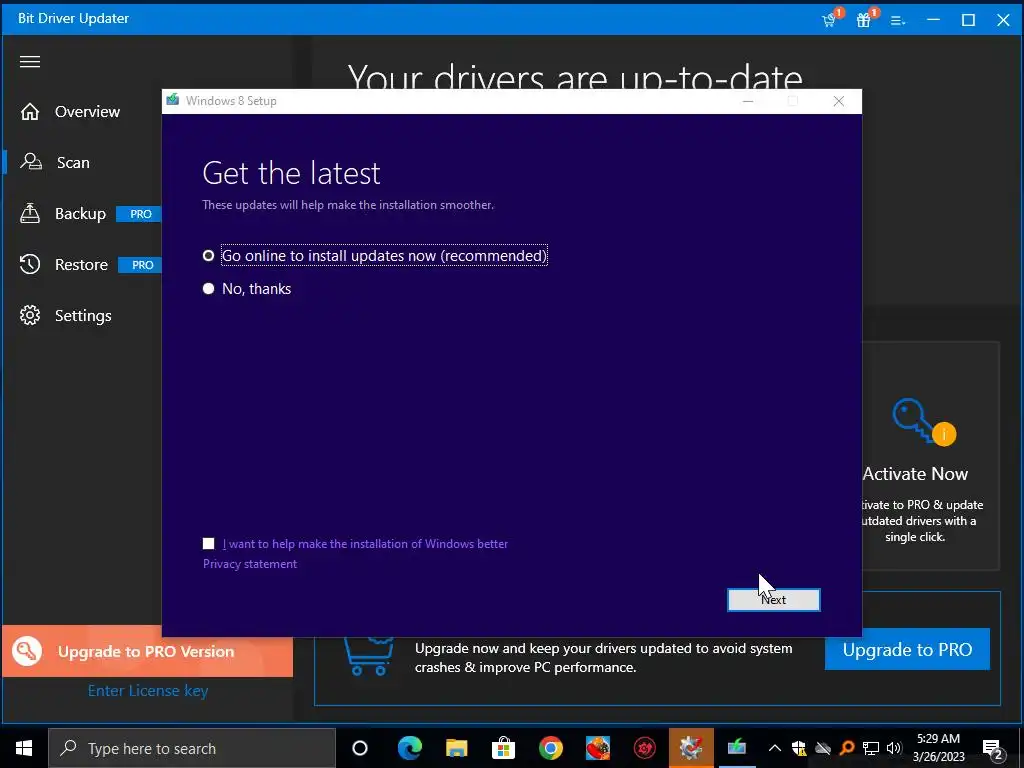The height and width of the screenshot is (768, 1024).
Task: Open the OneDrive cloud tray icon
Action: point(823,748)
